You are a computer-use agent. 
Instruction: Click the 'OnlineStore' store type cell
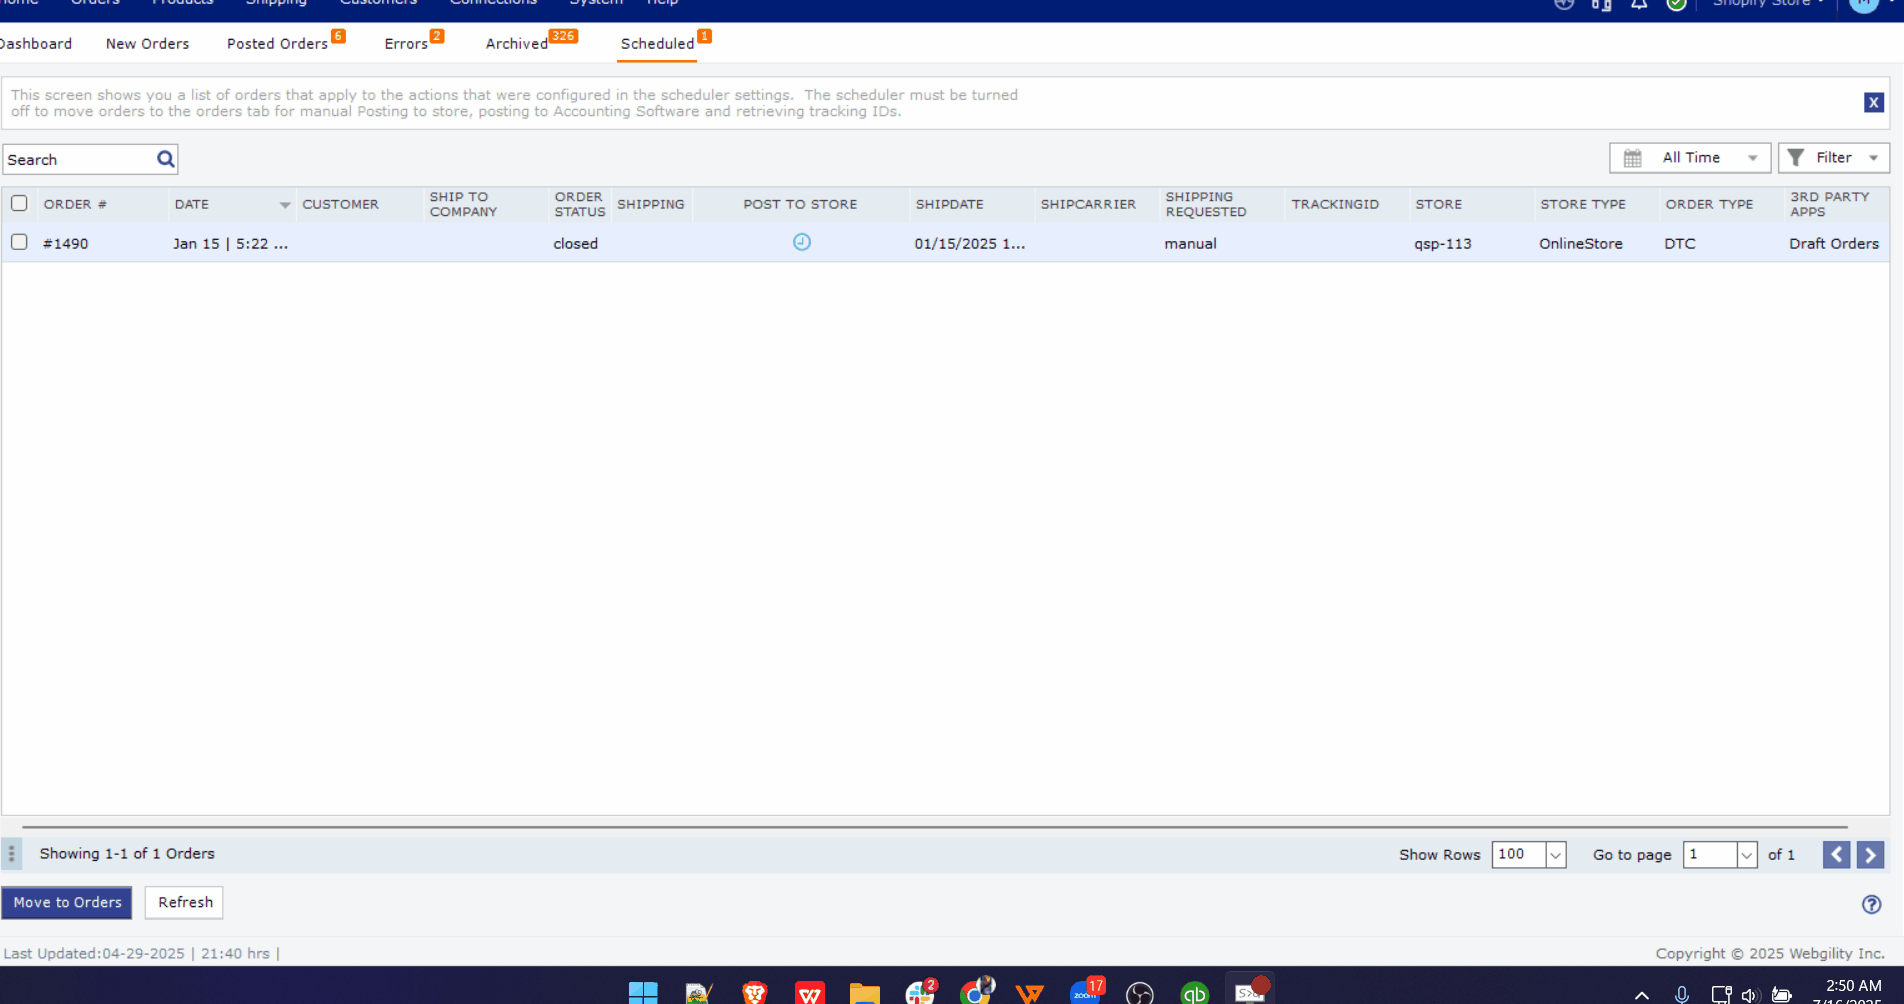(1580, 243)
